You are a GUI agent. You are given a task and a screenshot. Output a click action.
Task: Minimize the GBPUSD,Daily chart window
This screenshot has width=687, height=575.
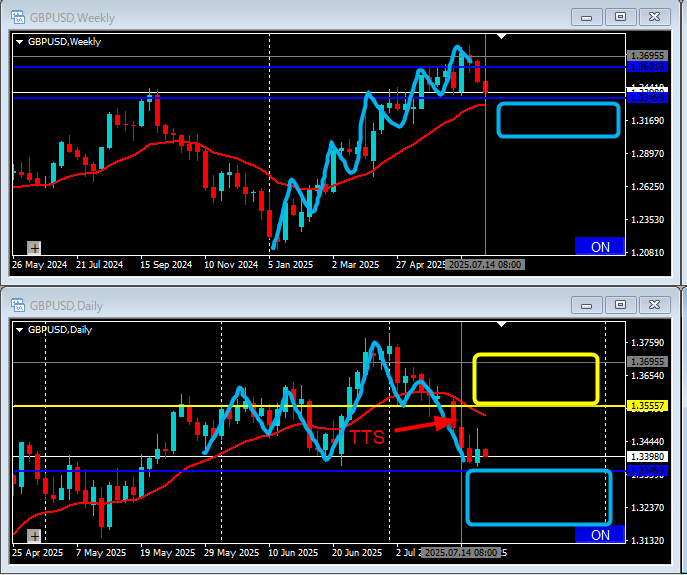tap(586, 305)
